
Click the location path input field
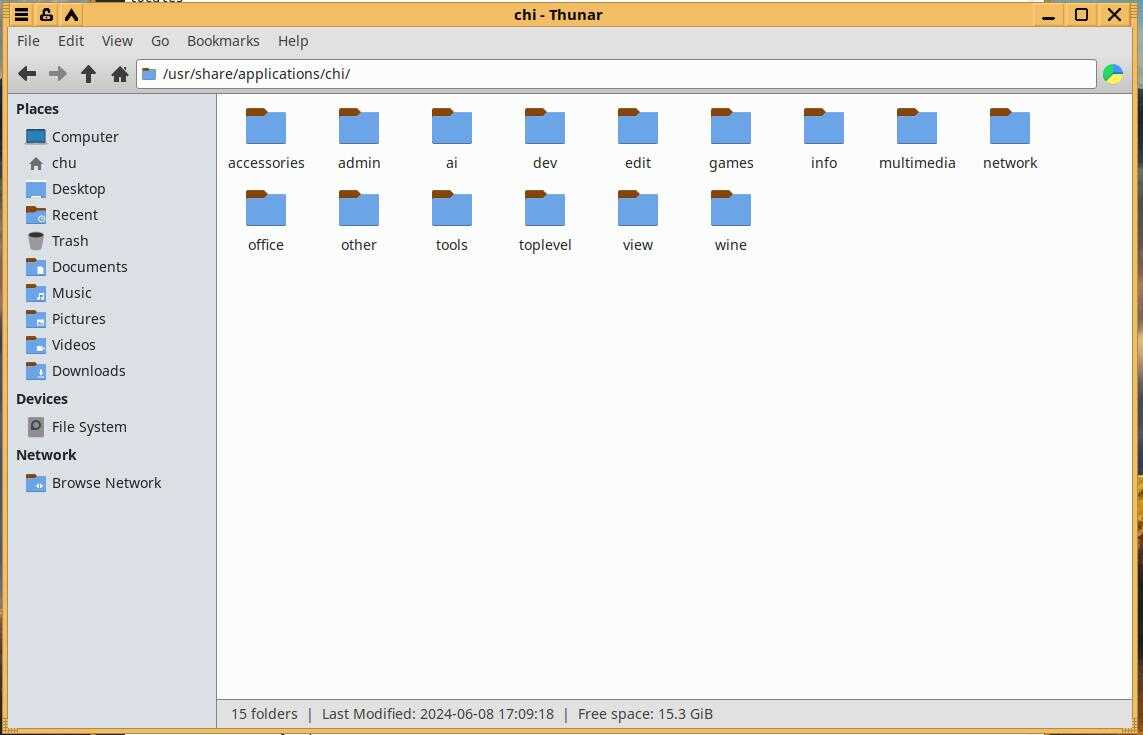pos(616,74)
